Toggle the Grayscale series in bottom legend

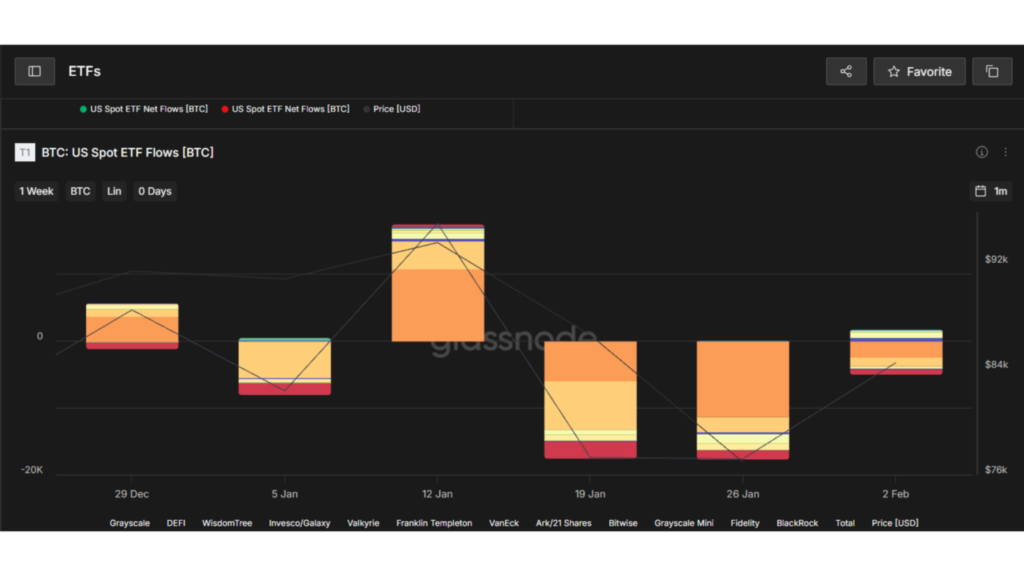click(129, 523)
